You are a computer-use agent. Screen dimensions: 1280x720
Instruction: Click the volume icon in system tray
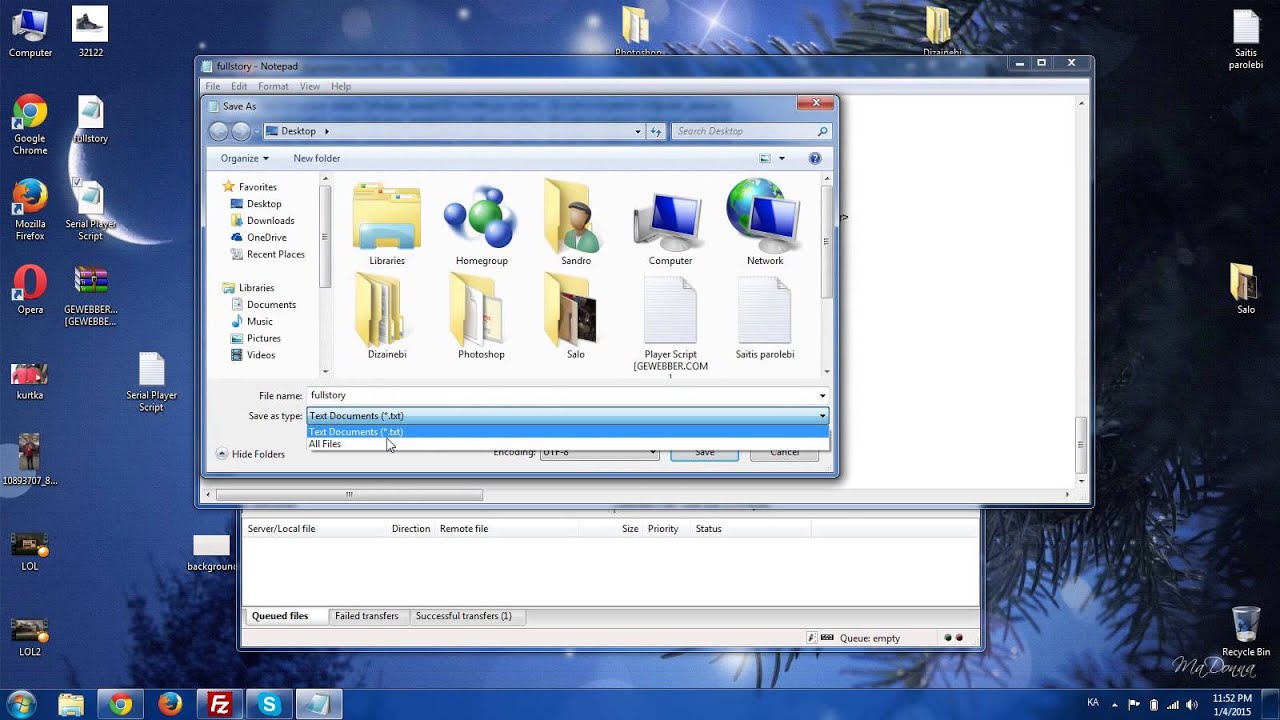coord(1191,704)
